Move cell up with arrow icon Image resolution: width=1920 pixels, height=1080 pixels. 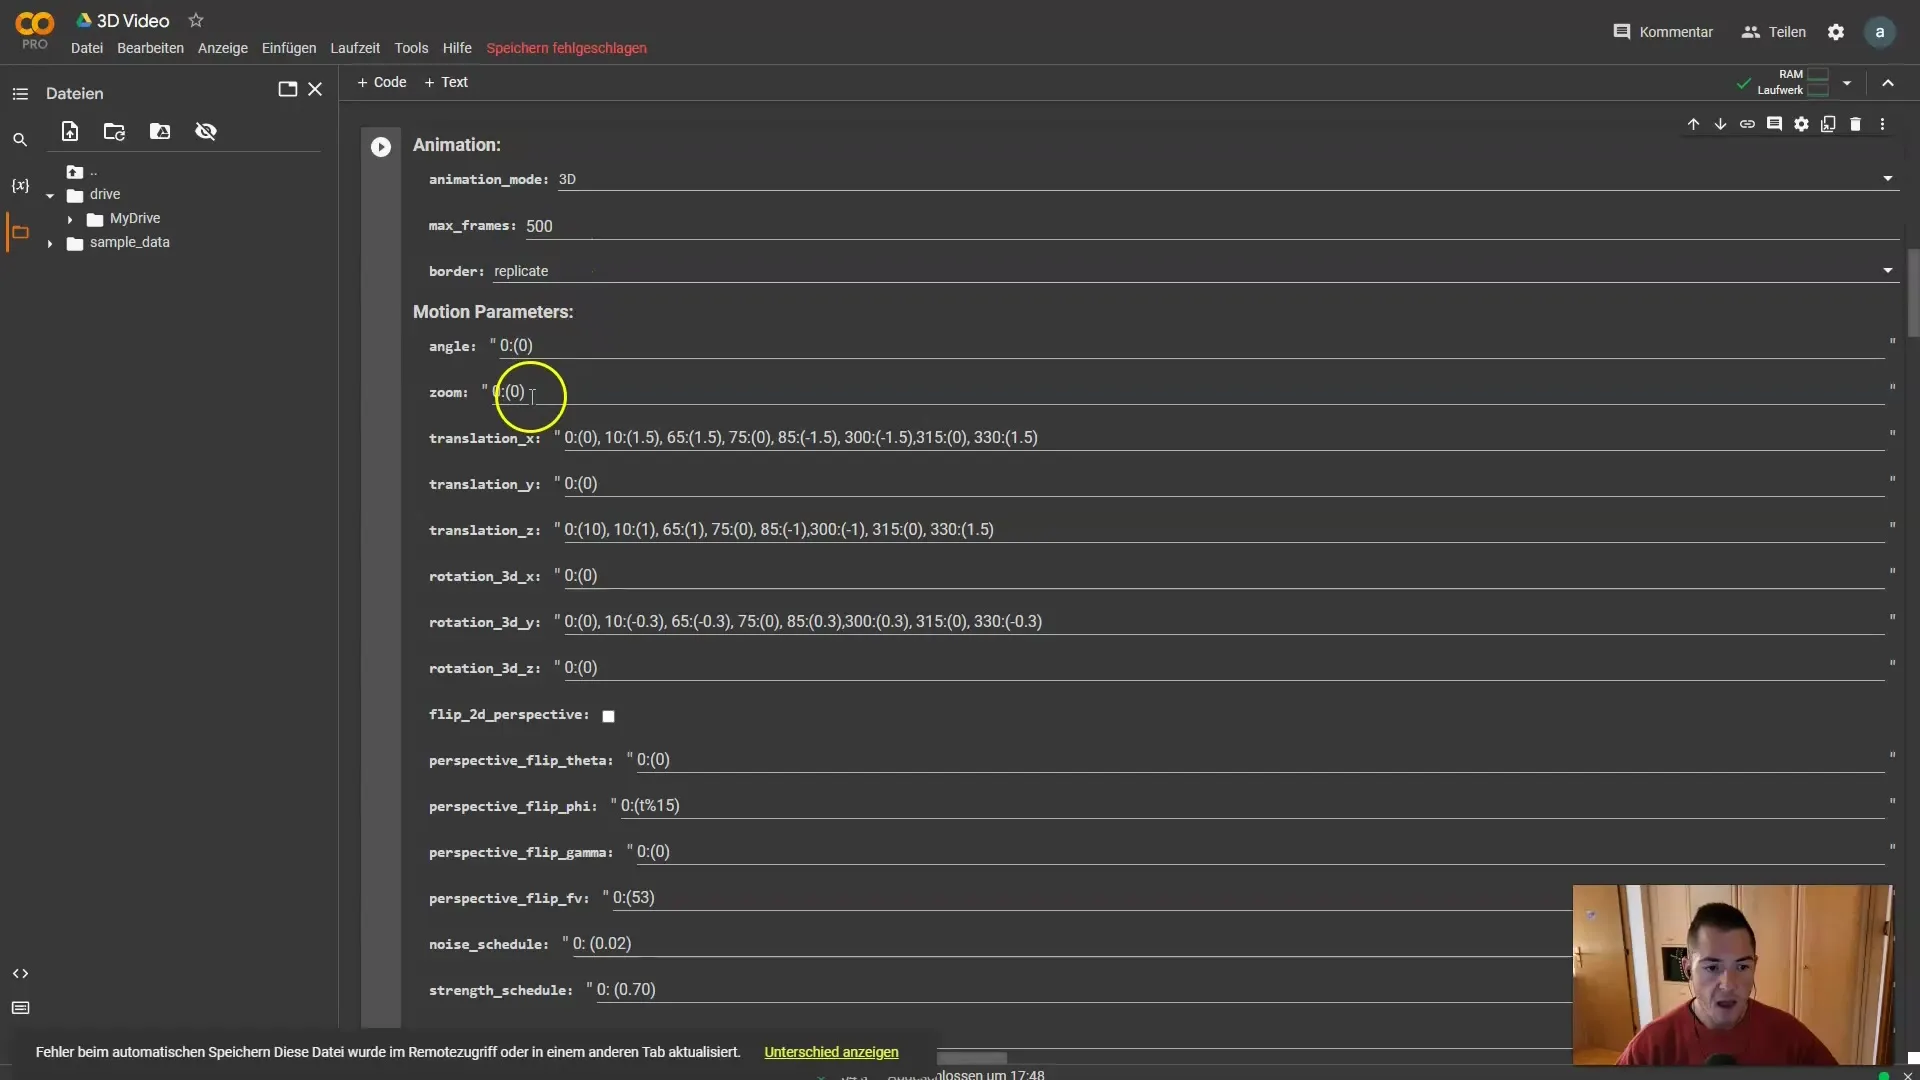1693,124
